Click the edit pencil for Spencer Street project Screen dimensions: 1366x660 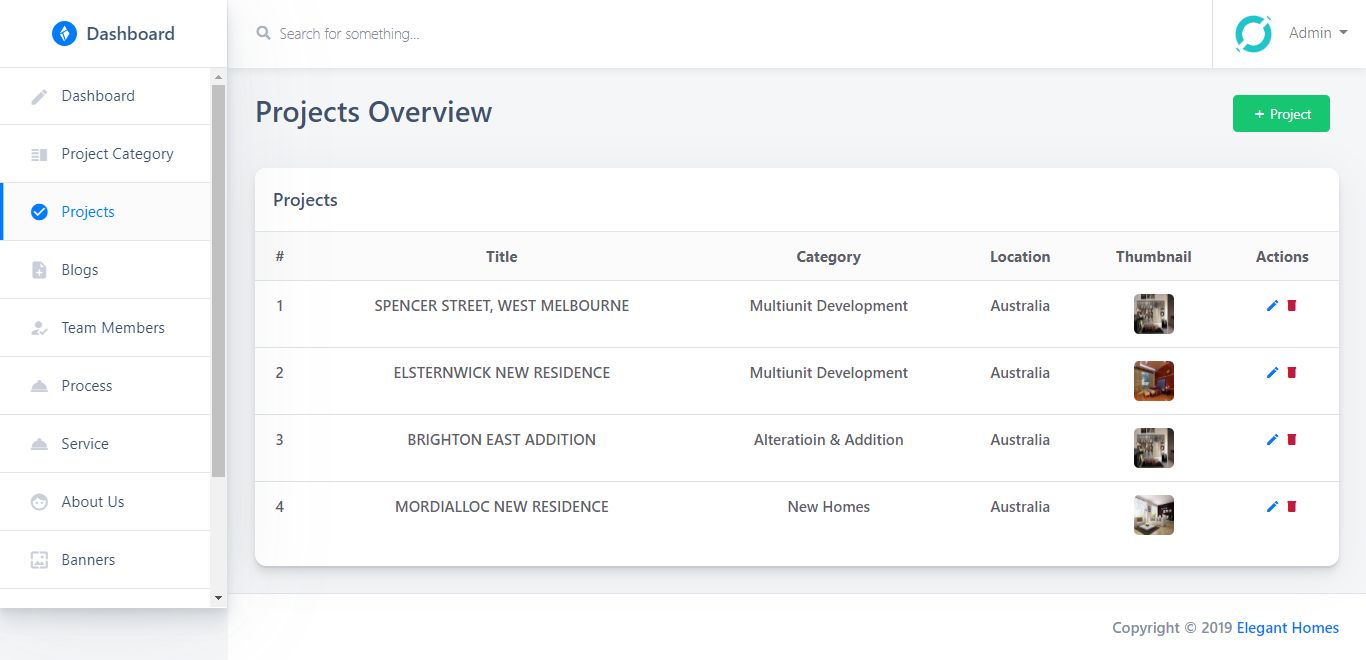[x=1272, y=306]
